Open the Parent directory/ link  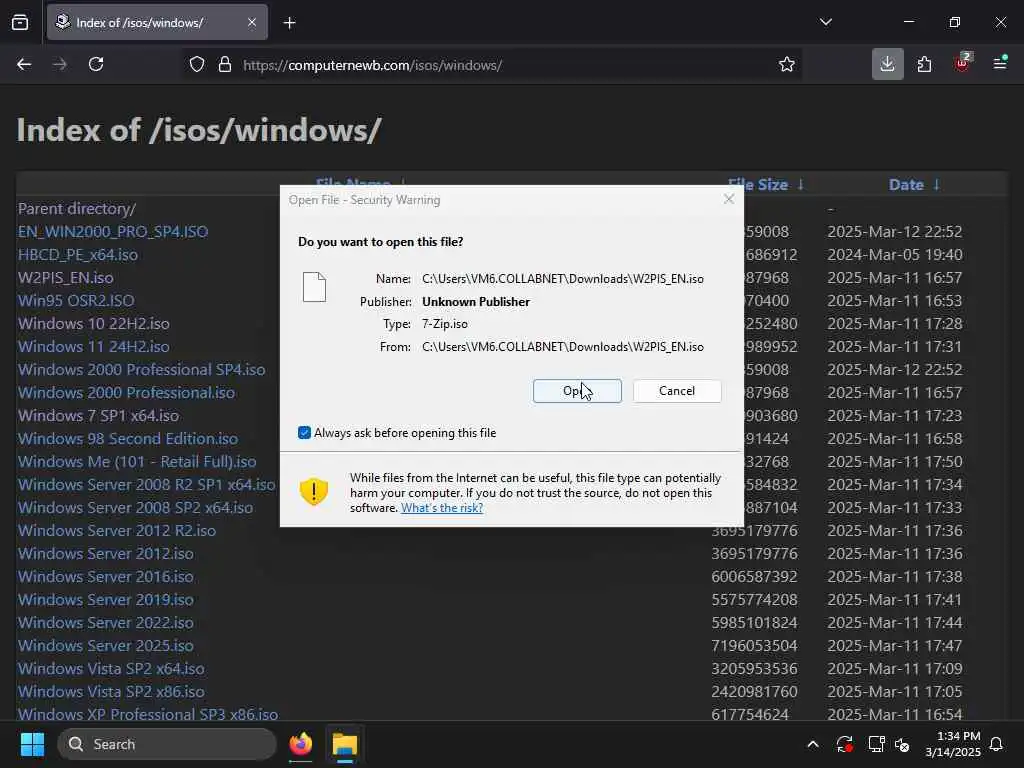77,208
